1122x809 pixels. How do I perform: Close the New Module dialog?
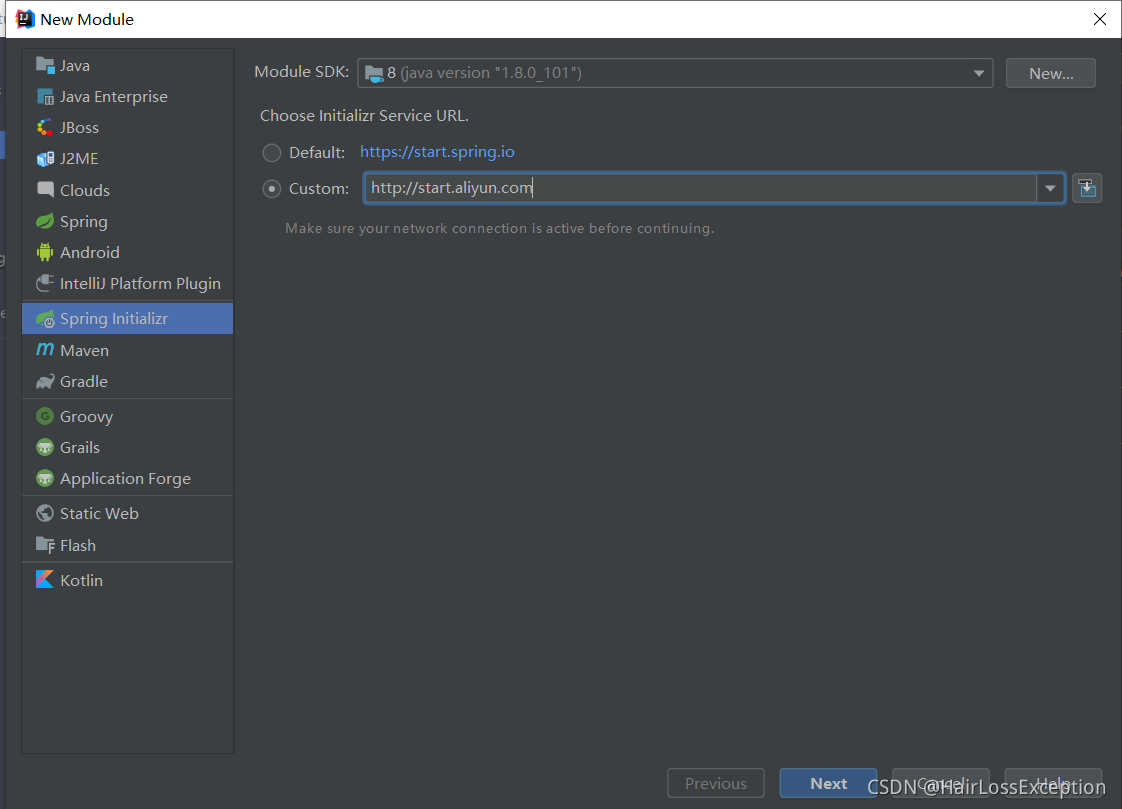pos(1100,19)
